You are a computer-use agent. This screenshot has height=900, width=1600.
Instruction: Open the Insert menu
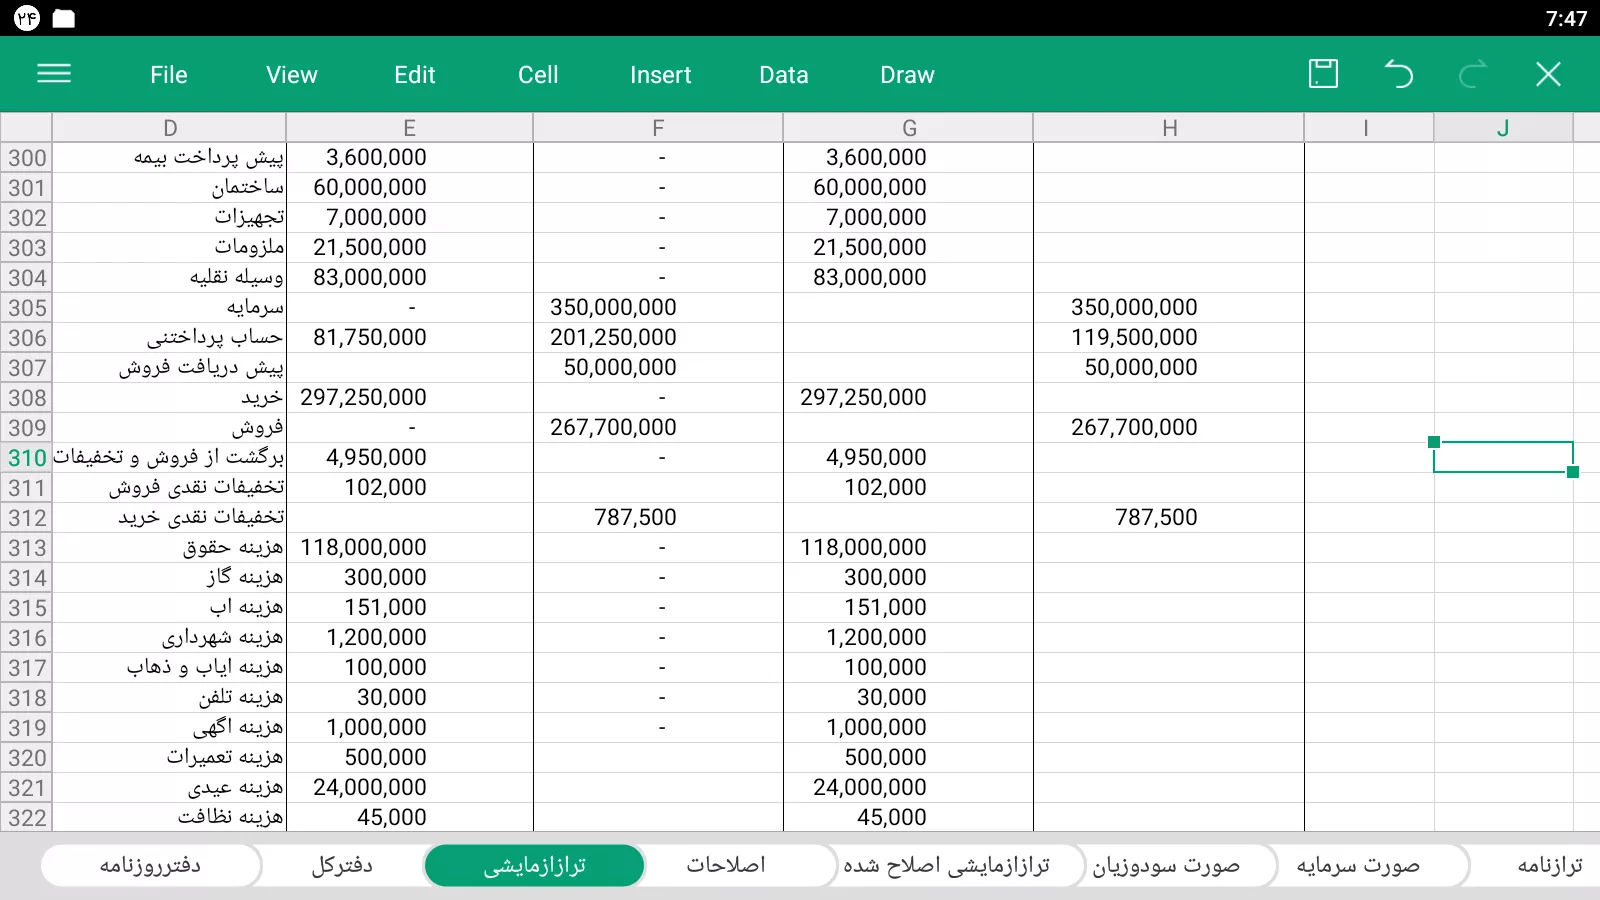coord(660,75)
